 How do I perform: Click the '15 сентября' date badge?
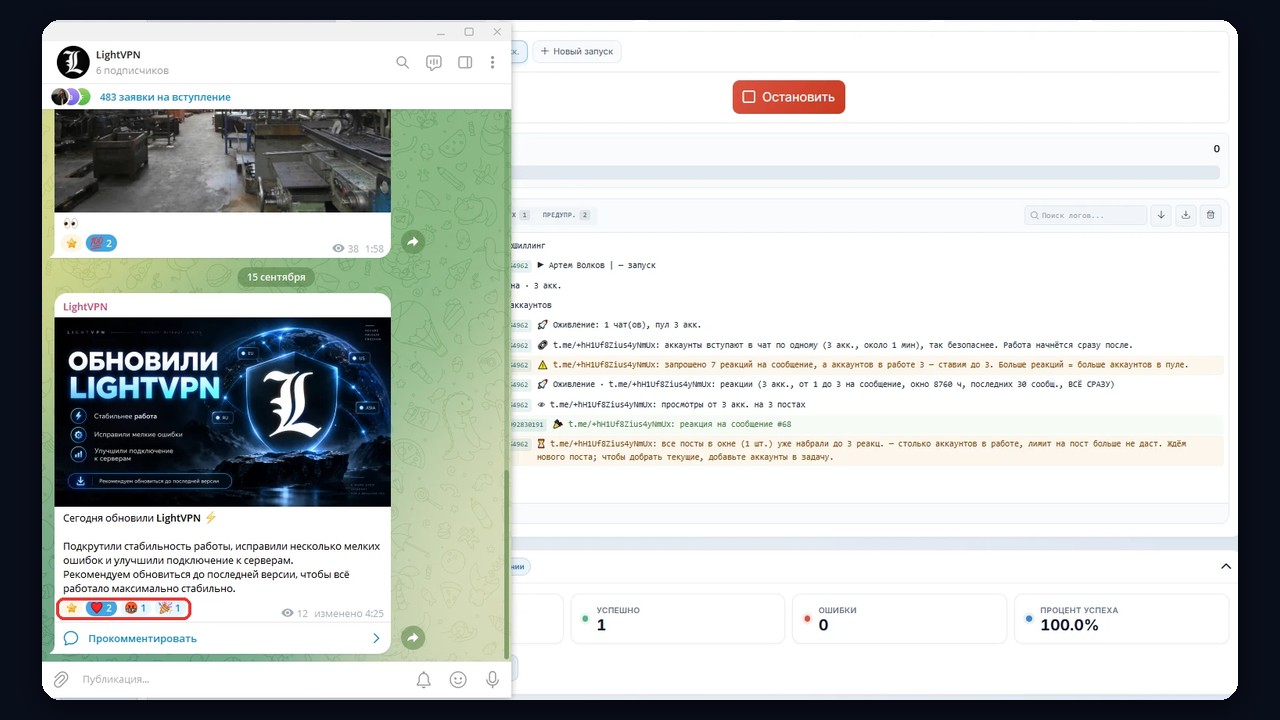[x=277, y=277]
